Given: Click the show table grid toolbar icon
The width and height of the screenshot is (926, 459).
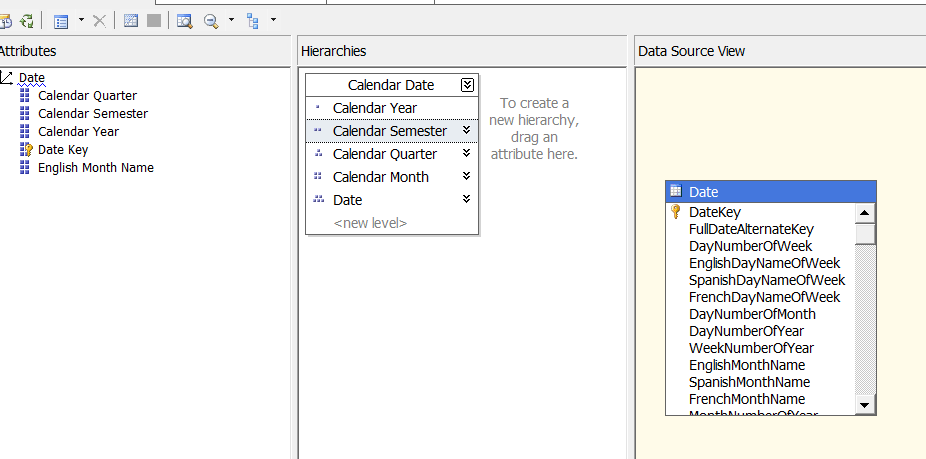Looking at the screenshot, I should point(131,21).
